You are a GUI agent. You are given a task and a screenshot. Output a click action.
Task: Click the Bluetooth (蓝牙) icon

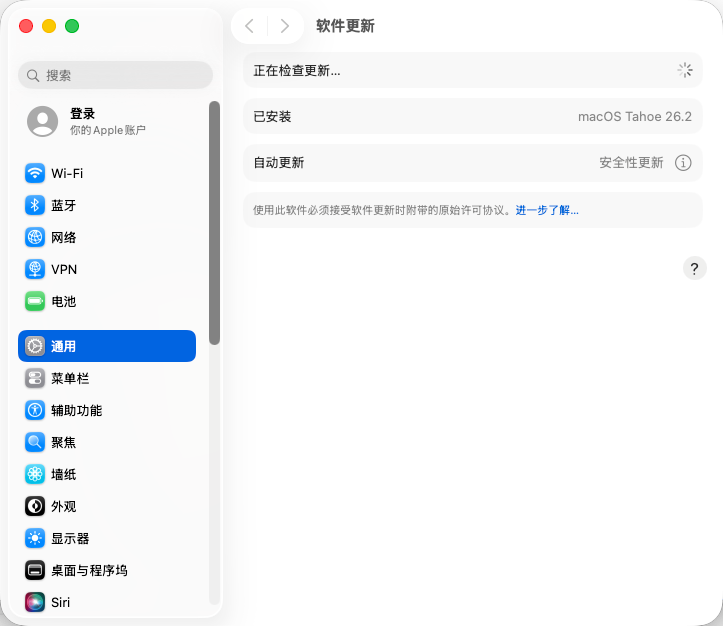click(x=35, y=205)
